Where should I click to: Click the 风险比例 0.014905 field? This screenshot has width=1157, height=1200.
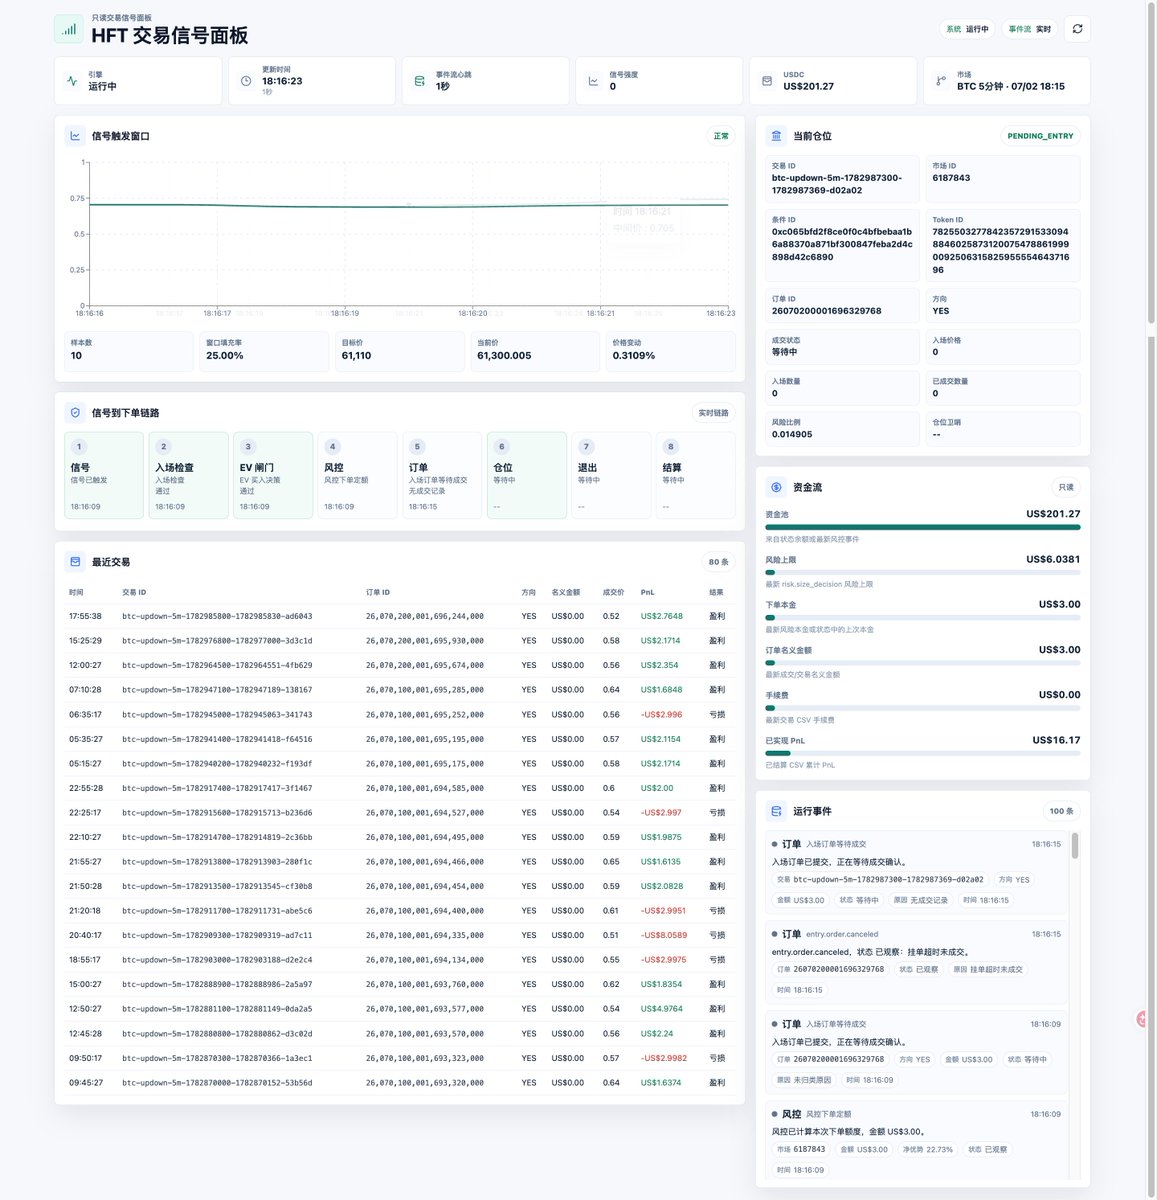coord(842,428)
